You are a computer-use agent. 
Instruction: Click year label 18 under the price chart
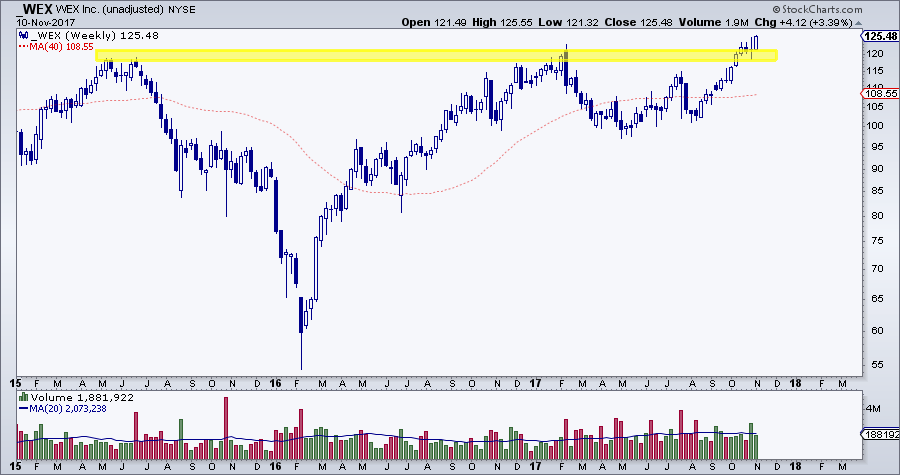click(795, 383)
